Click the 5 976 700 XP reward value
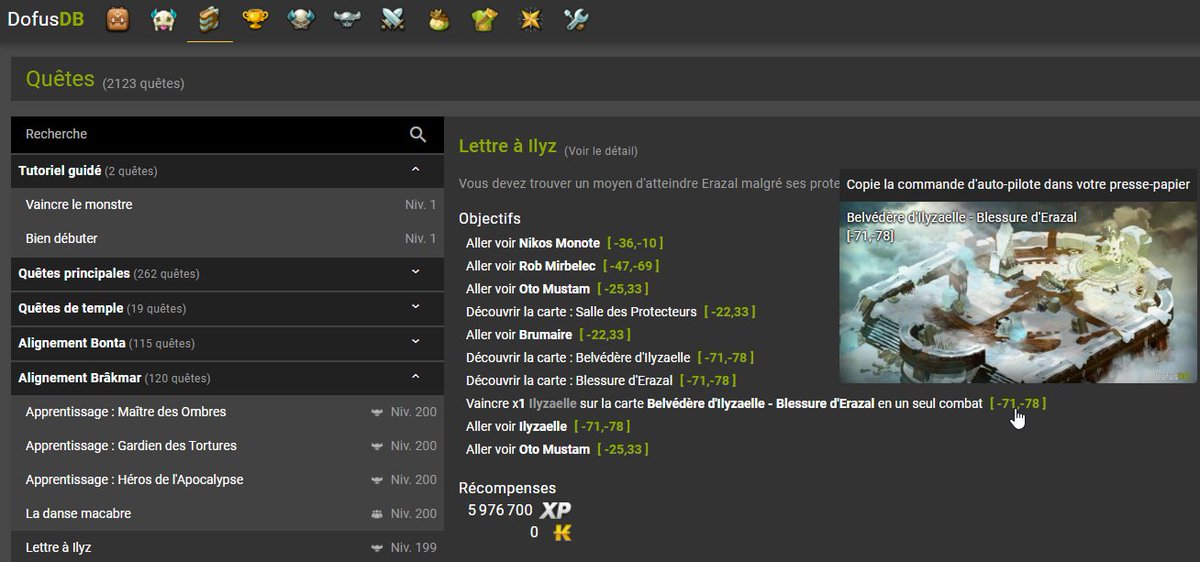Screen dimensions: 1200x562 click(500, 510)
